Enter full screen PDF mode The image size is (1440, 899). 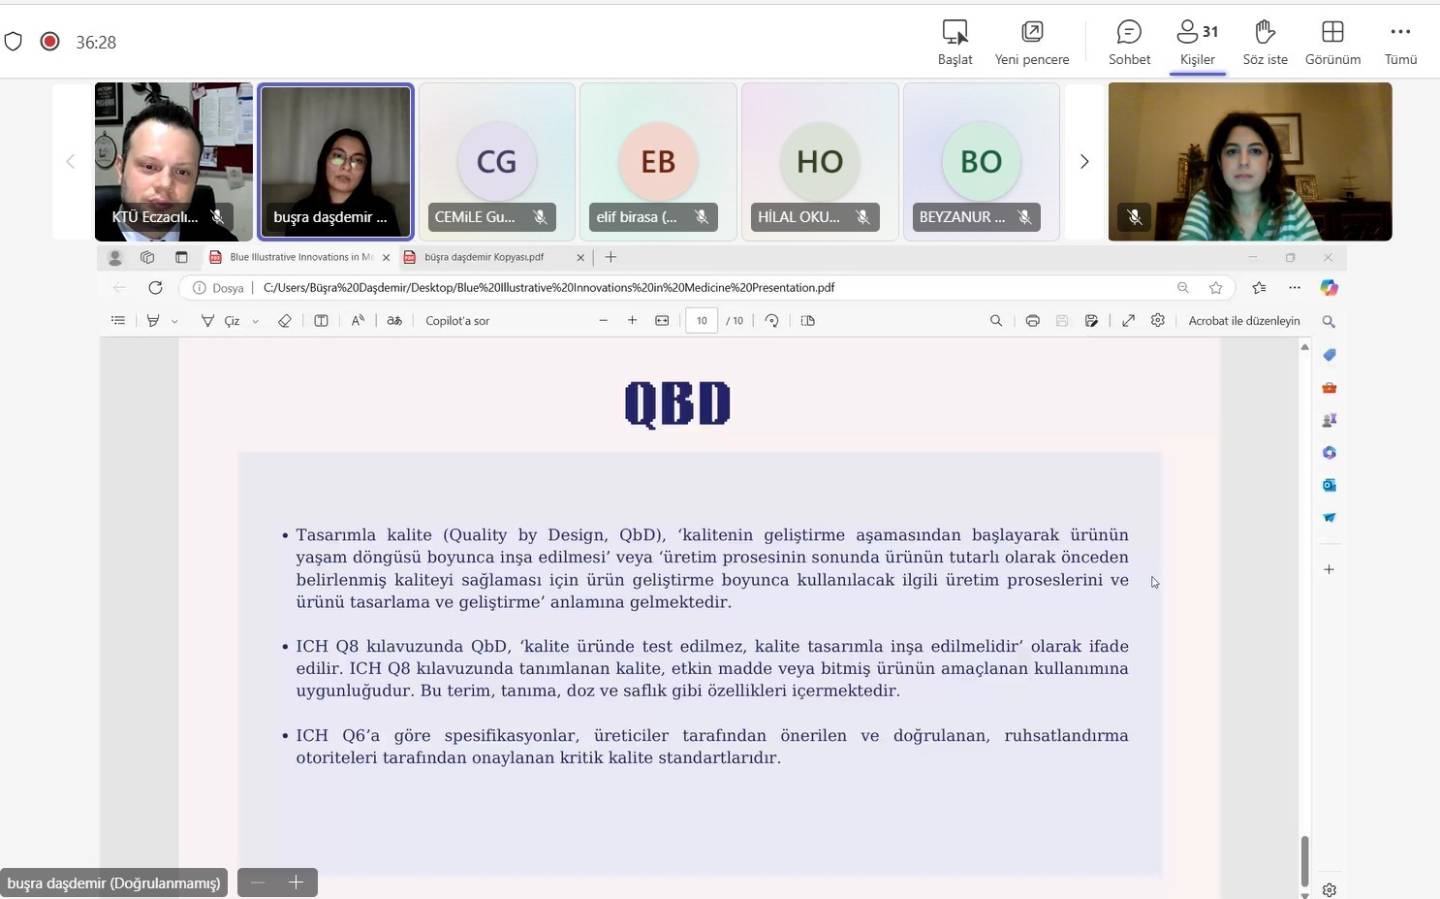point(1128,320)
